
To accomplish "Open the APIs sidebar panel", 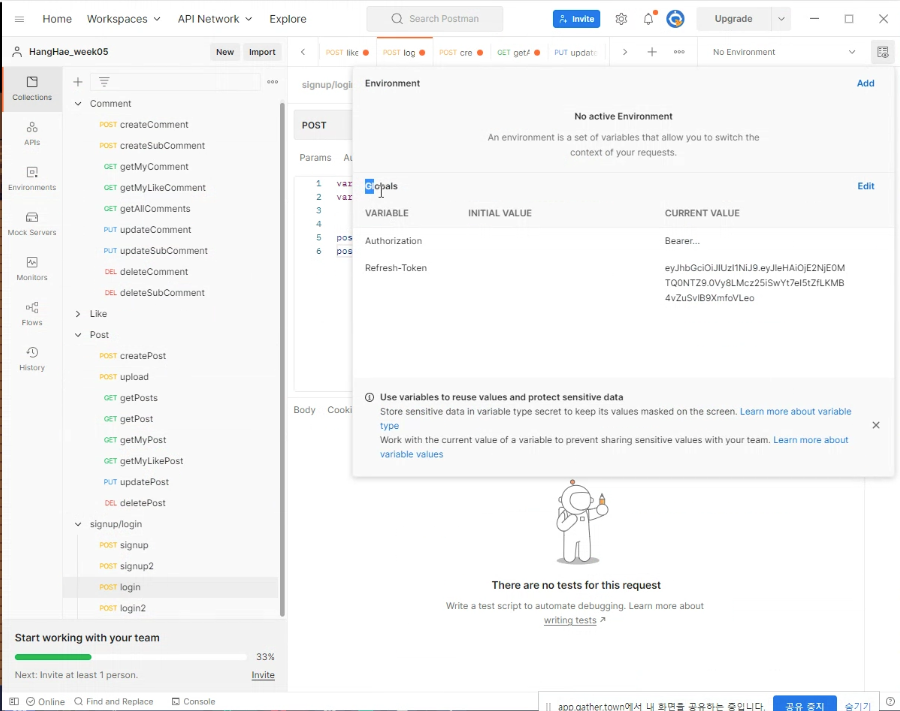I will pyautogui.click(x=32, y=133).
